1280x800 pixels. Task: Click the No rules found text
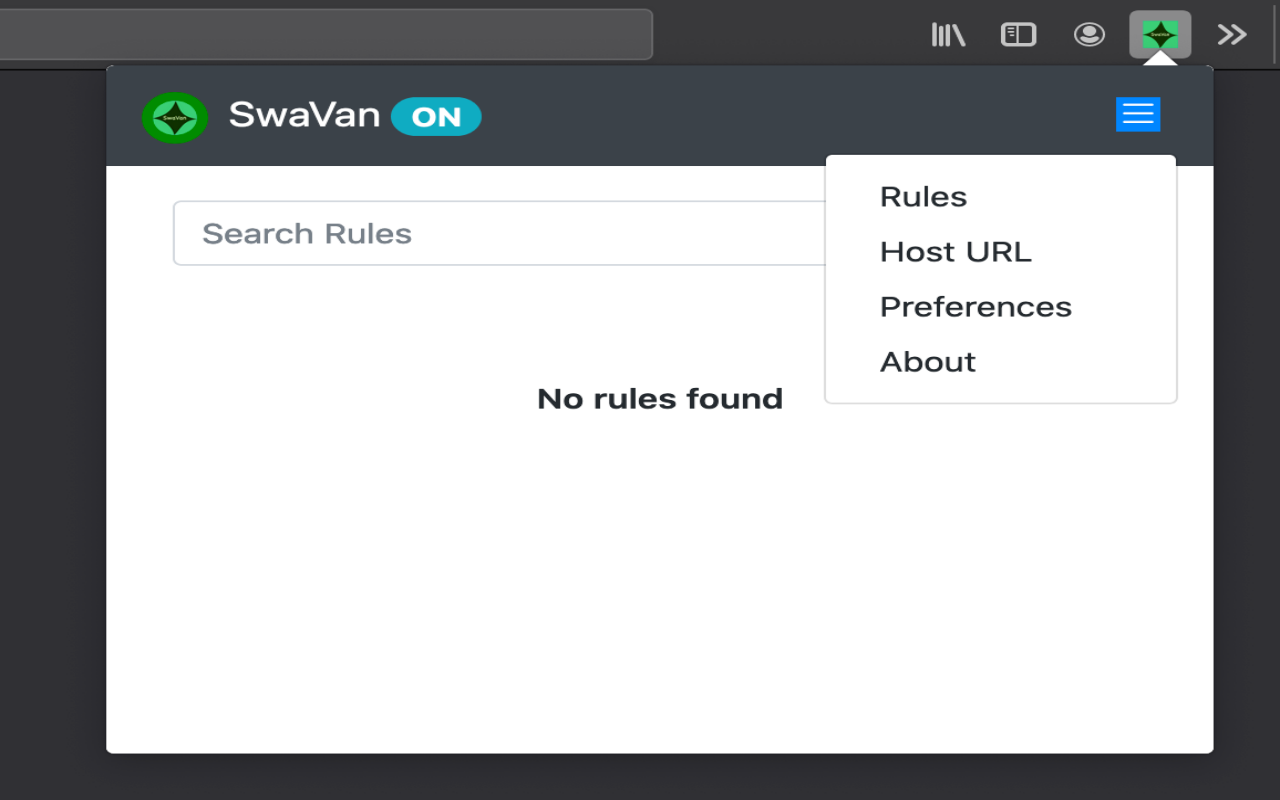[660, 398]
